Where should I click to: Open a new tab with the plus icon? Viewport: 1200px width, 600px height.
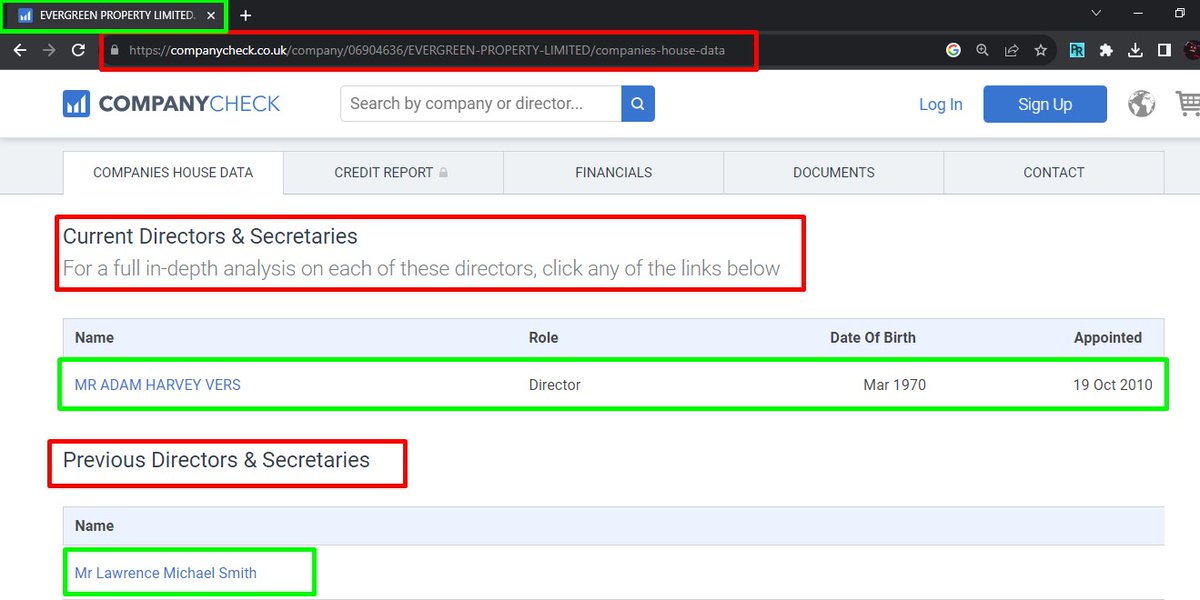(x=246, y=15)
